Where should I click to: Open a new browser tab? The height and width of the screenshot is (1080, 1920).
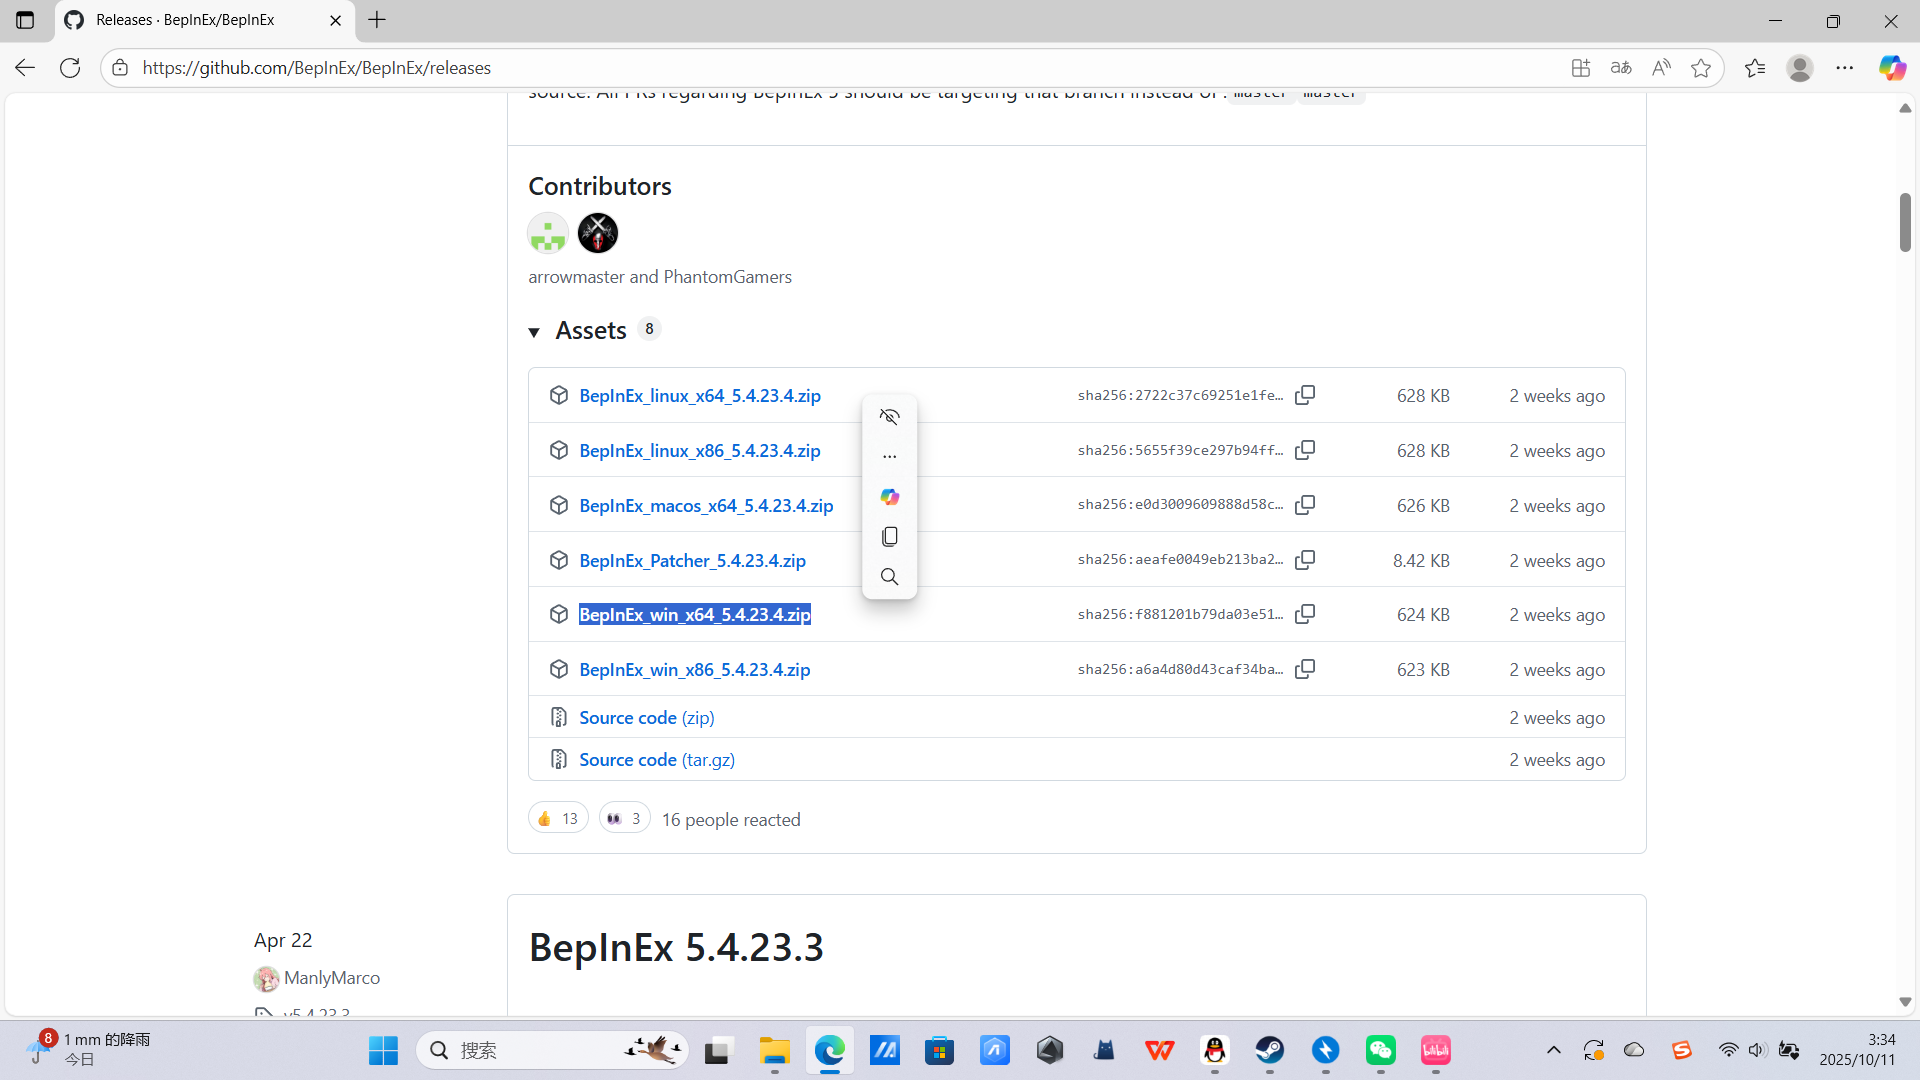(x=377, y=20)
